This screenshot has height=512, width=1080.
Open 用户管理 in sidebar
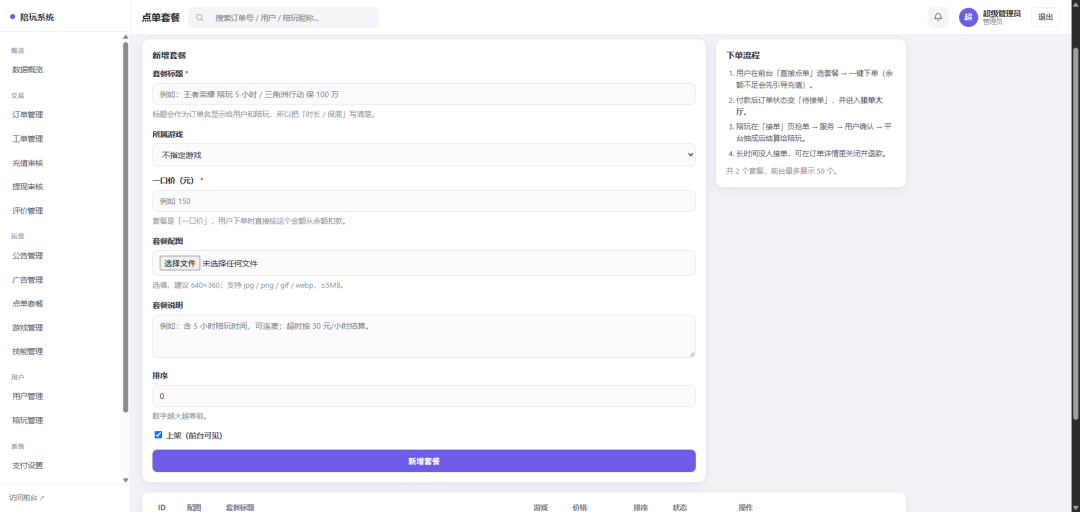(28, 396)
